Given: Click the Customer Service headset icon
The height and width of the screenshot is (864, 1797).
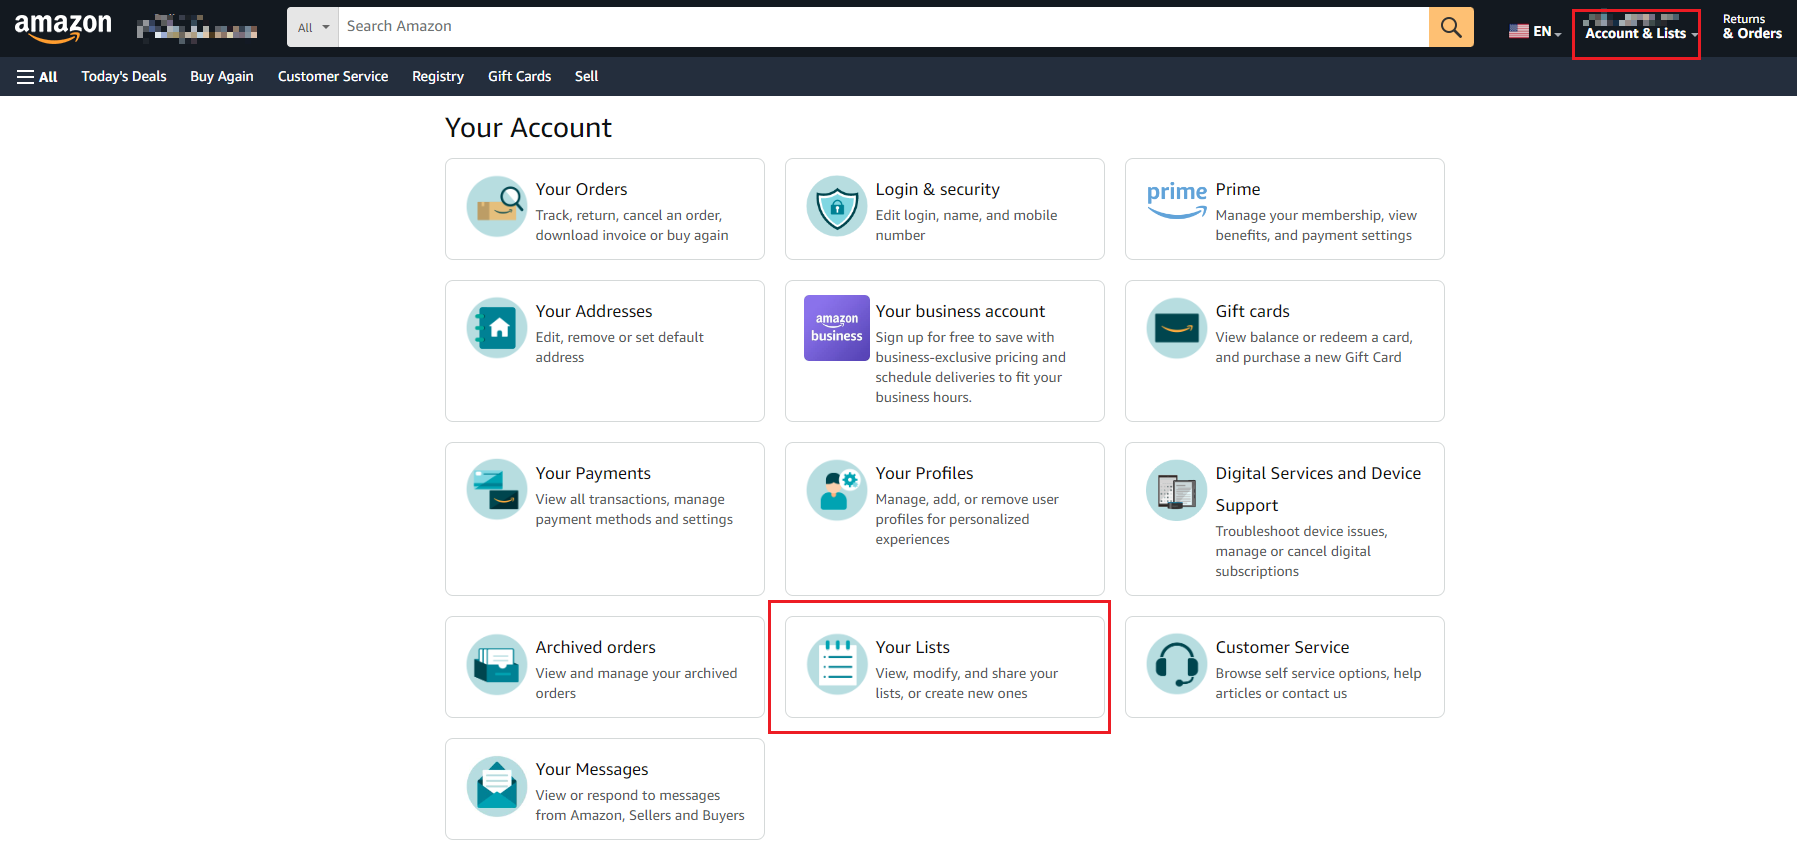Looking at the screenshot, I should (1177, 664).
